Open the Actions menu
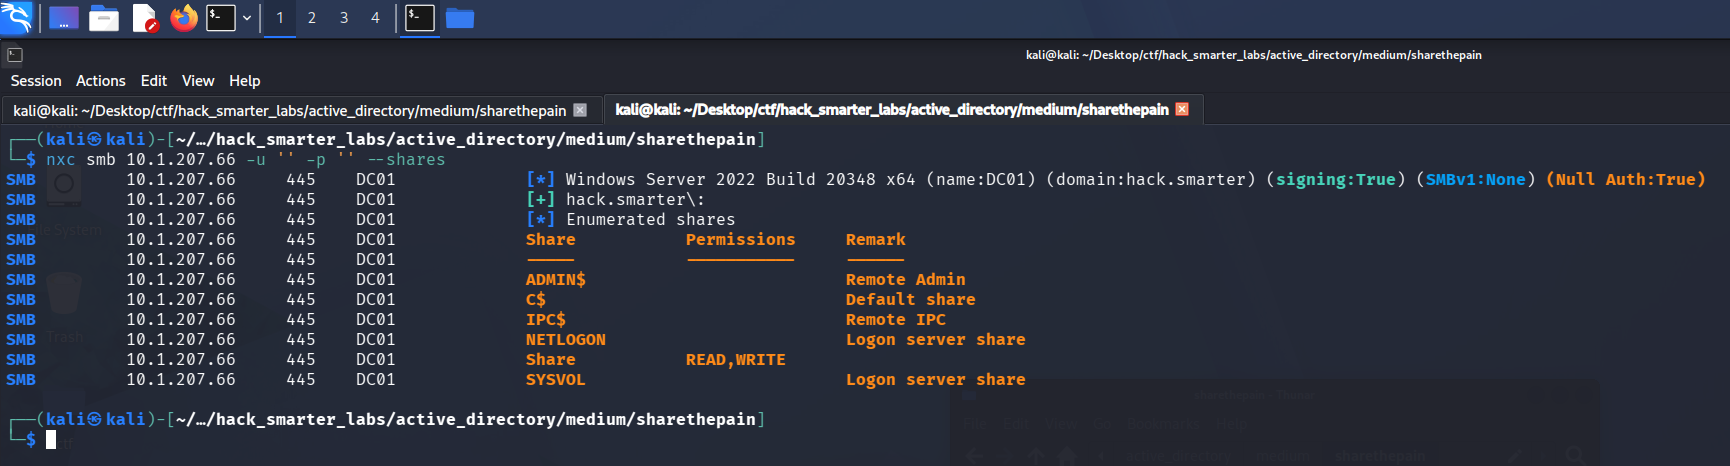Screen dimensions: 1730x466 point(101,81)
